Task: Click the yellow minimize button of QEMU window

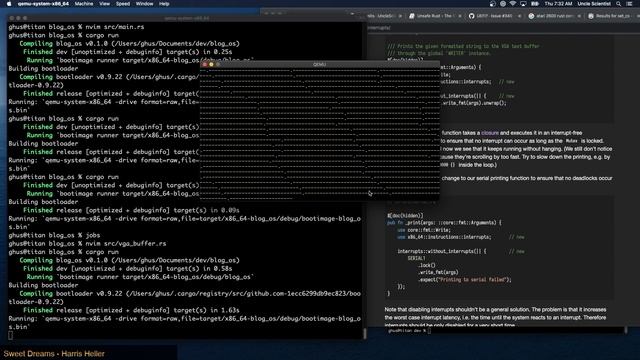Action: [x=211, y=64]
